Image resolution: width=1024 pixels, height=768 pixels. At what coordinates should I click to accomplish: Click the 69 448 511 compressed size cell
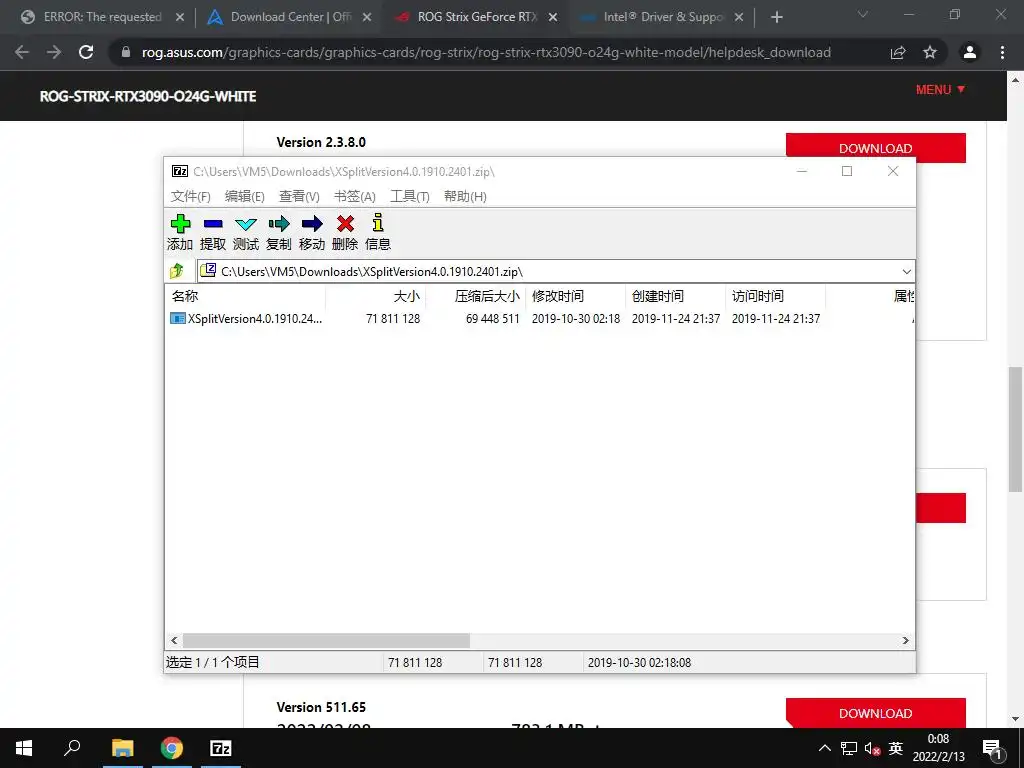click(x=492, y=319)
